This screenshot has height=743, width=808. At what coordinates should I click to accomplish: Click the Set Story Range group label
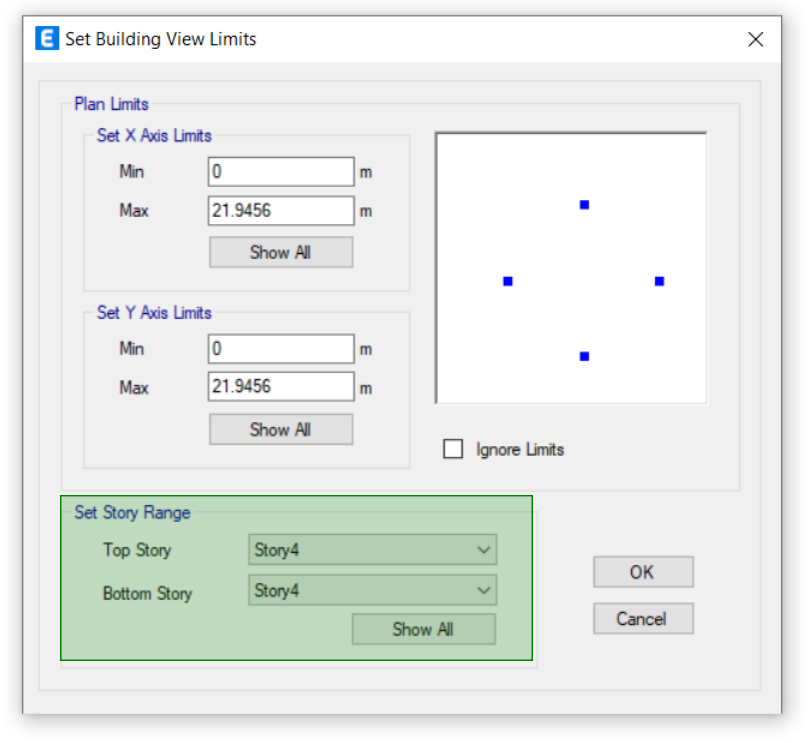pos(131,512)
